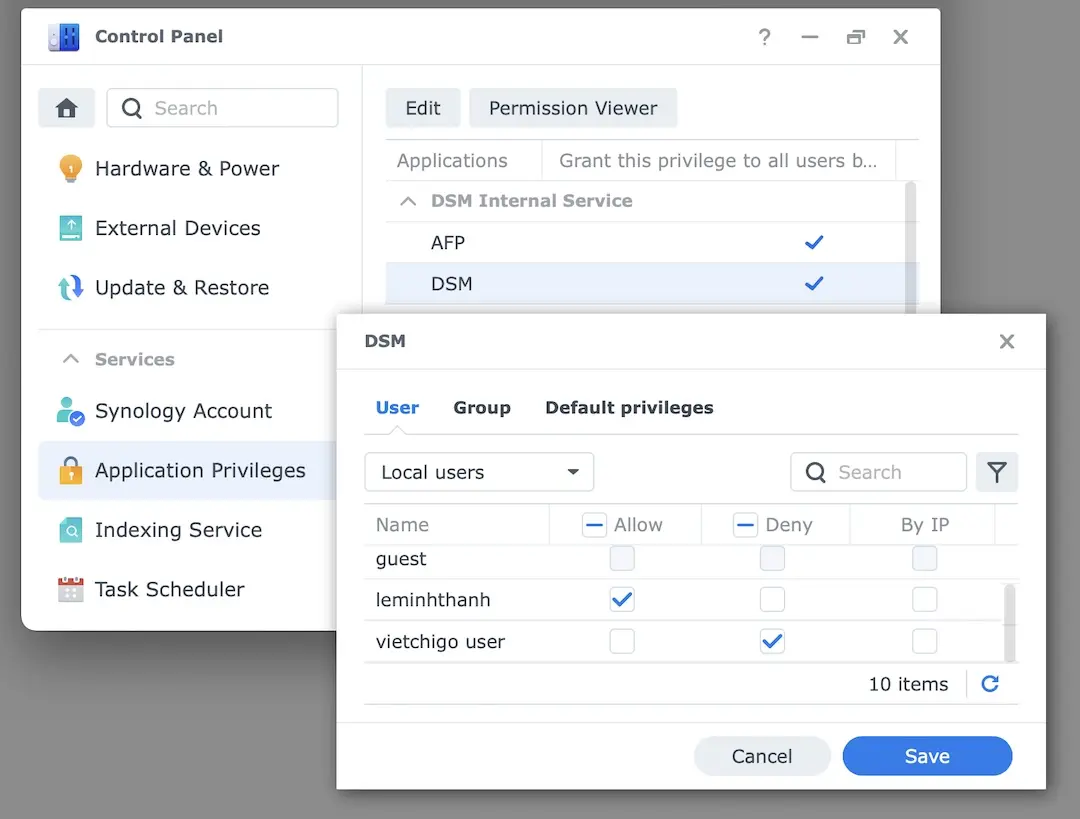Uncheck Deny for vietchigo user
Screen dimensions: 1080x819
(772, 642)
